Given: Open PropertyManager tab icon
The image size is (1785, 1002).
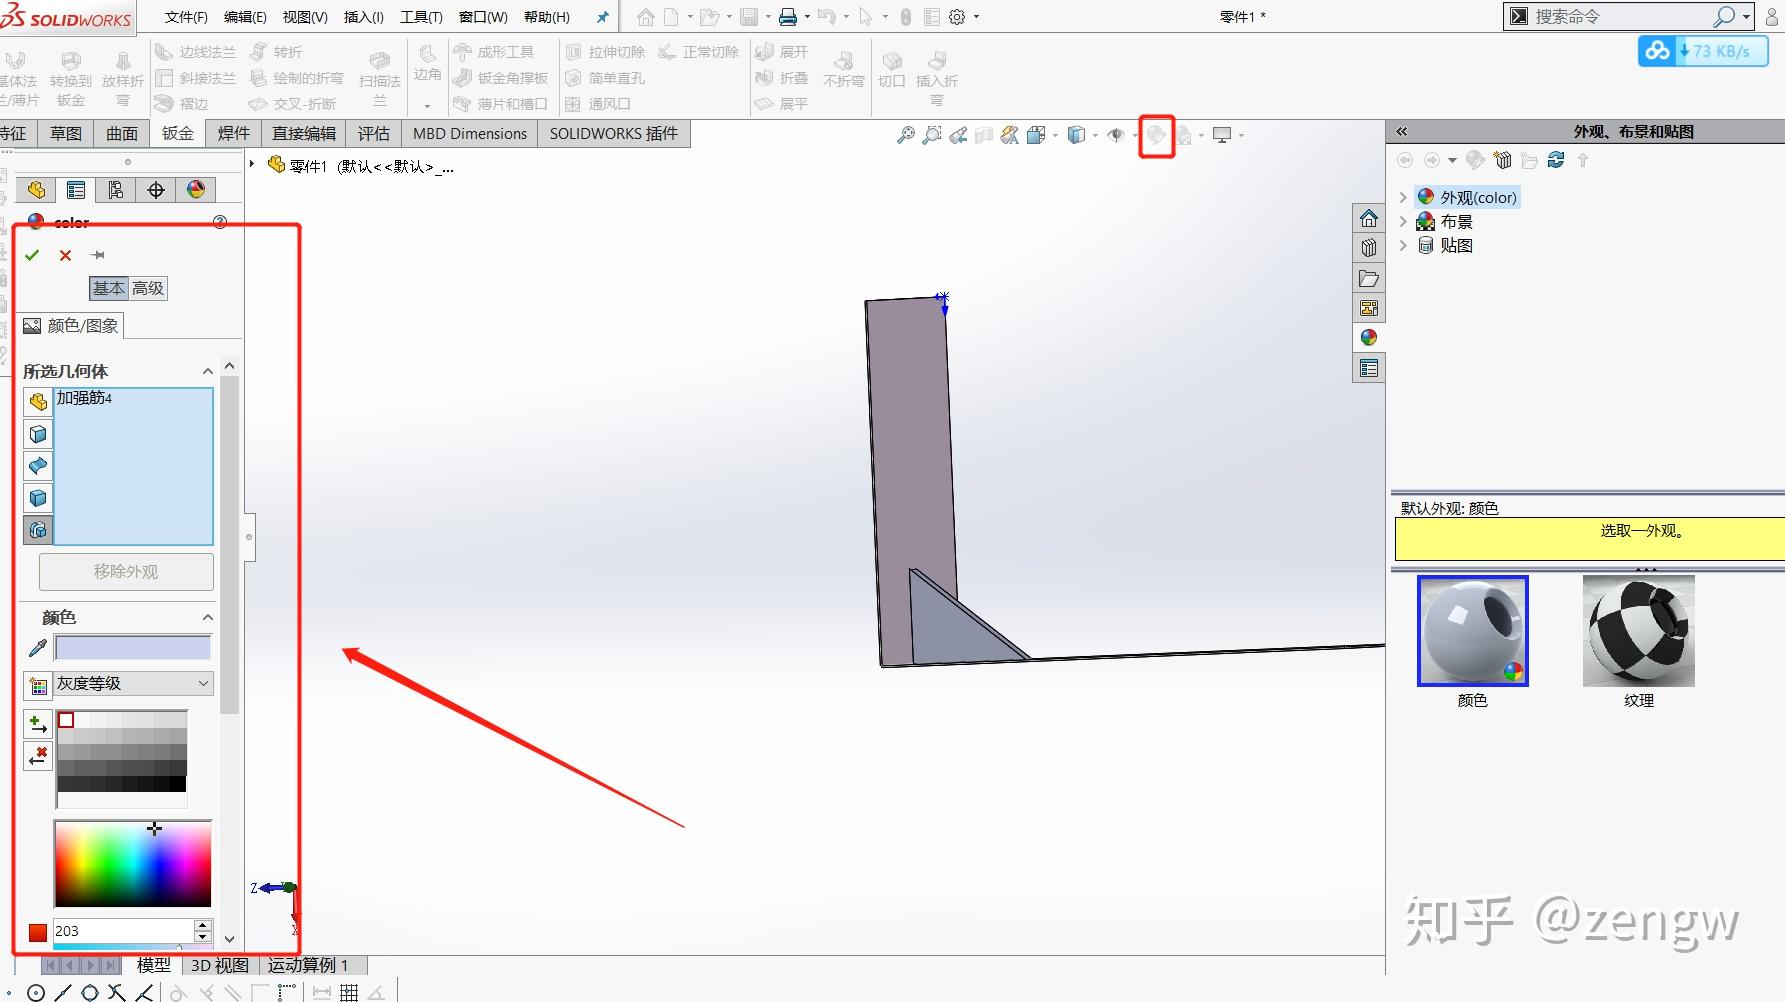Looking at the screenshot, I should tap(75, 190).
